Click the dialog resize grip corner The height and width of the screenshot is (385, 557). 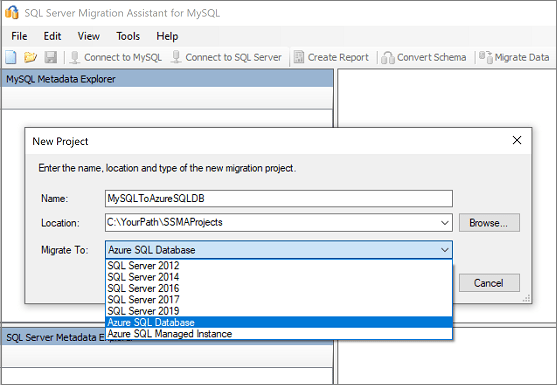pos(526,298)
